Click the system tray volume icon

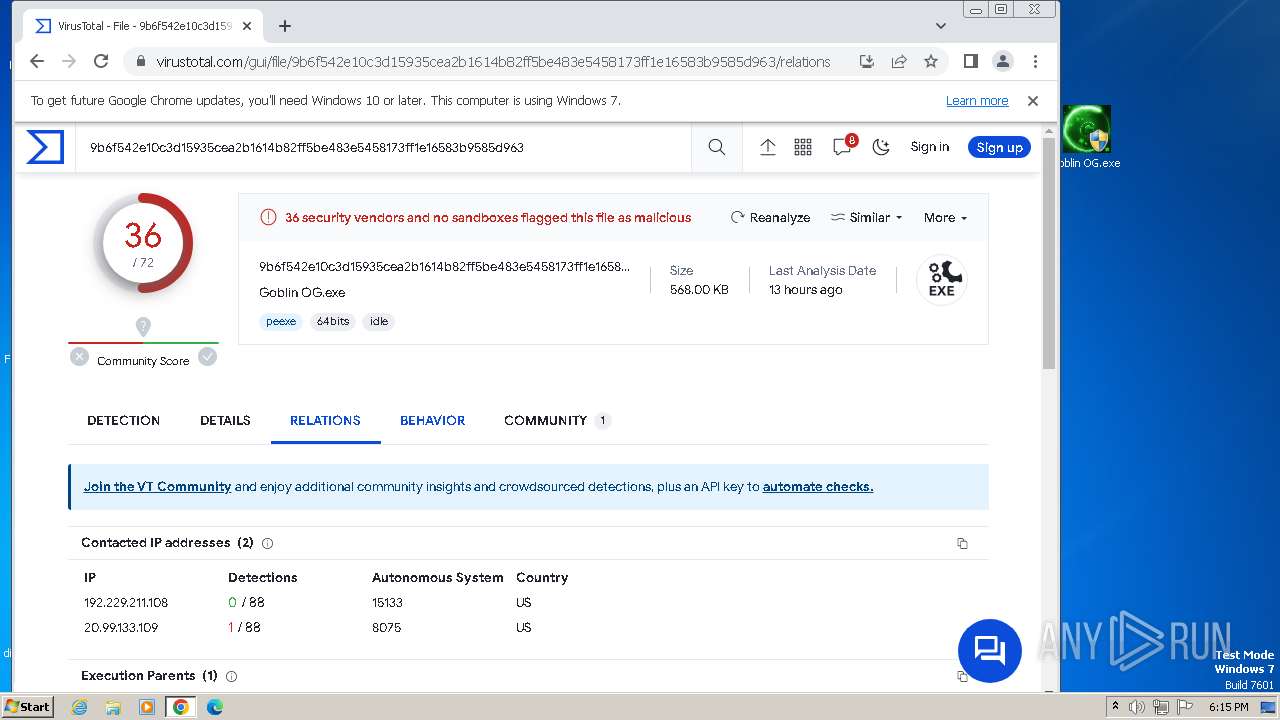(1136, 707)
